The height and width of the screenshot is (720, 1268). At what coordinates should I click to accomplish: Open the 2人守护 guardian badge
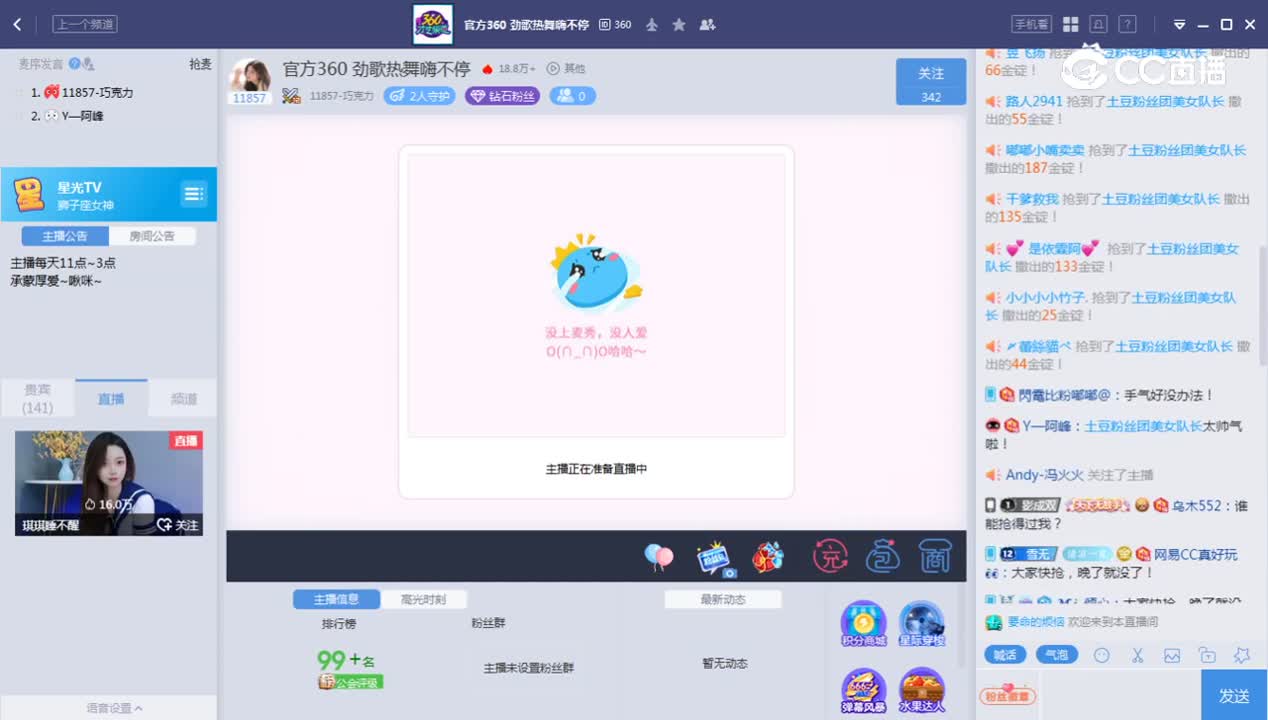(x=419, y=96)
